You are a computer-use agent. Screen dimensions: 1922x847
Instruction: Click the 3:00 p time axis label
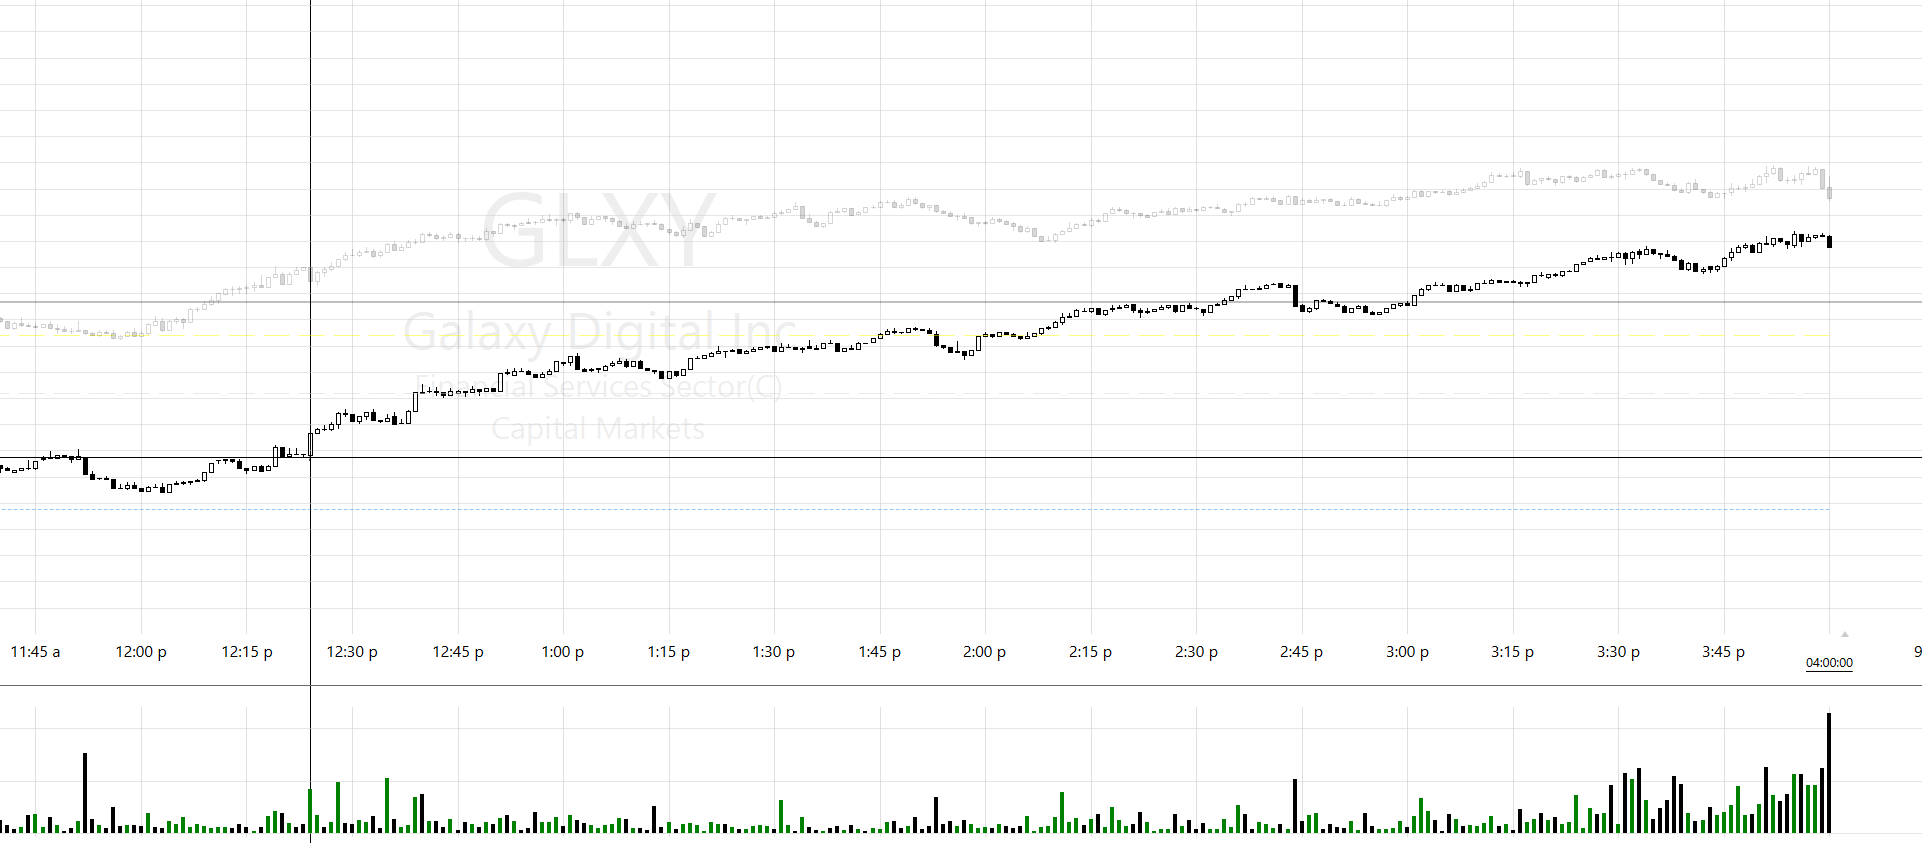(1407, 652)
